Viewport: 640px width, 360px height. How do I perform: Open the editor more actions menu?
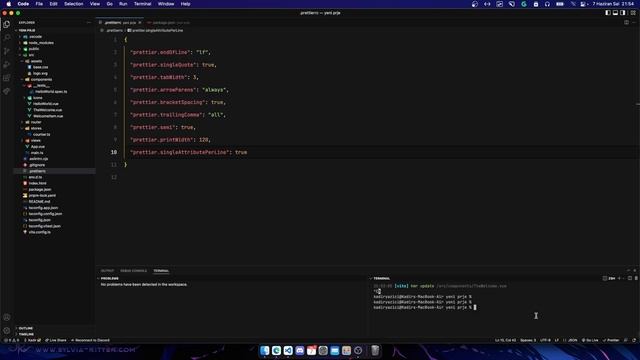pos(634,22)
